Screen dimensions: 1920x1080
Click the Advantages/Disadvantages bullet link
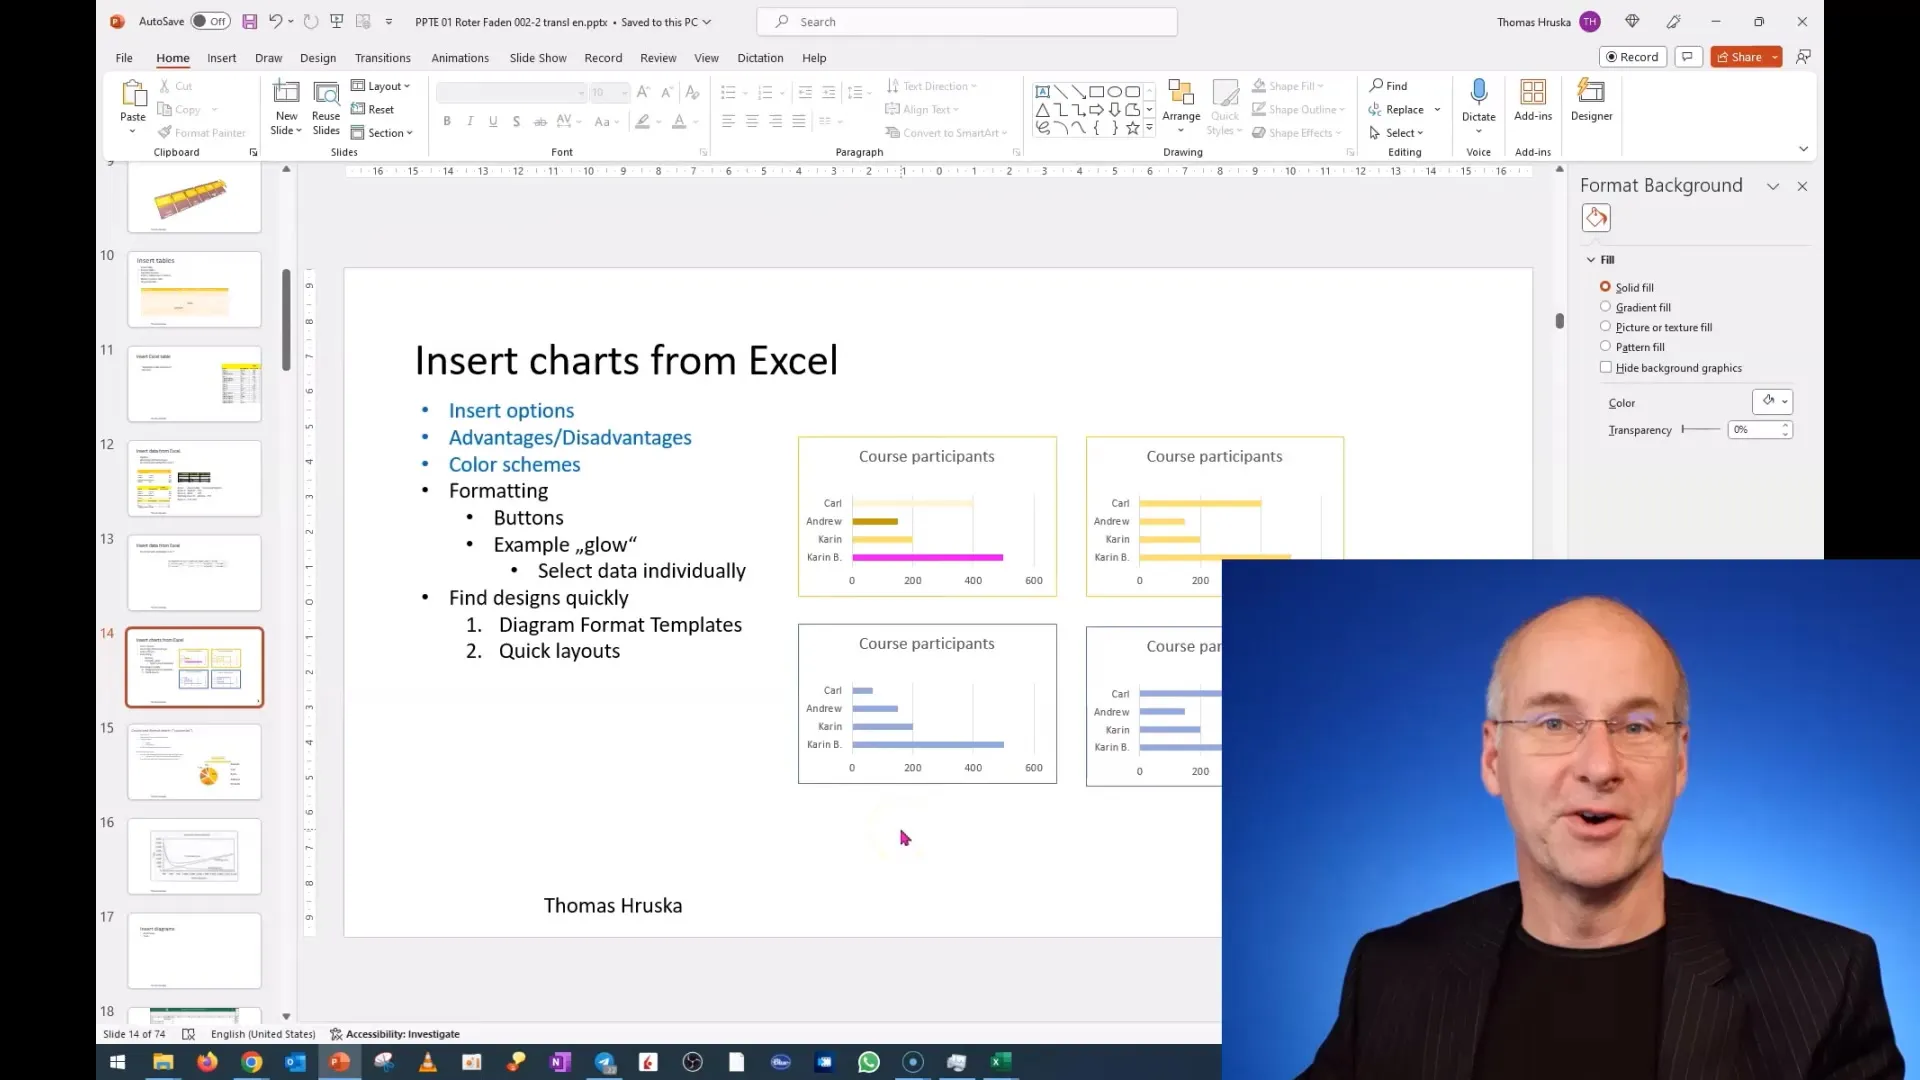[x=570, y=436]
